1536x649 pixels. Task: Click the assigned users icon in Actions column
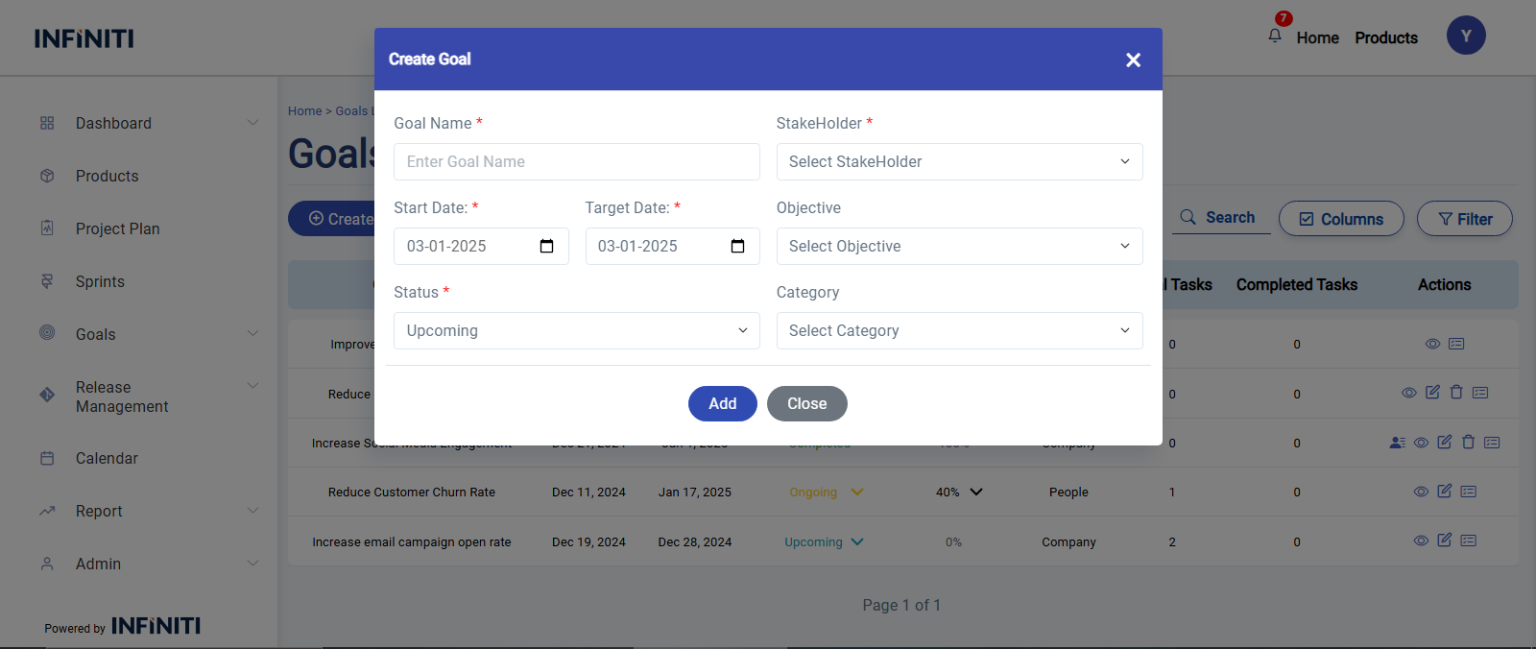[x=1397, y=442]
